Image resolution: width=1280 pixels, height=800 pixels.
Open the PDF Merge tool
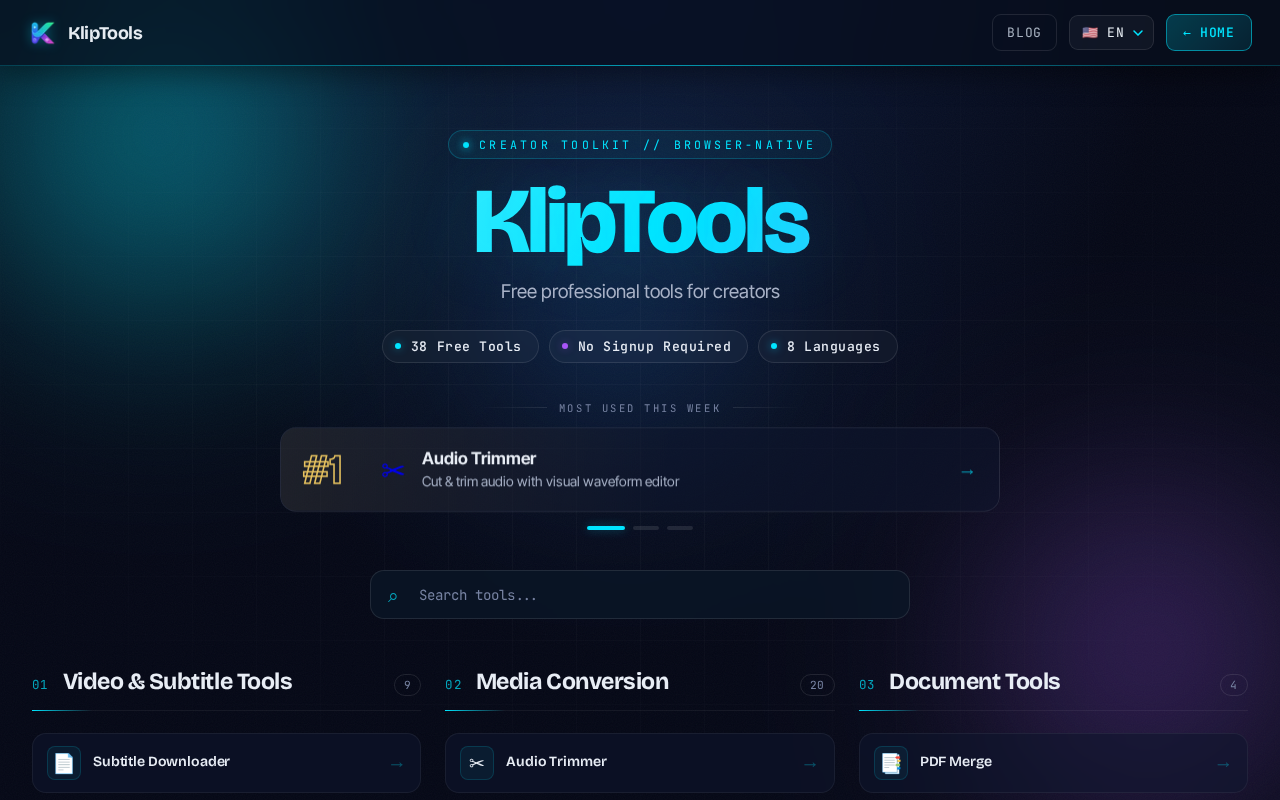pos(1053,763)
